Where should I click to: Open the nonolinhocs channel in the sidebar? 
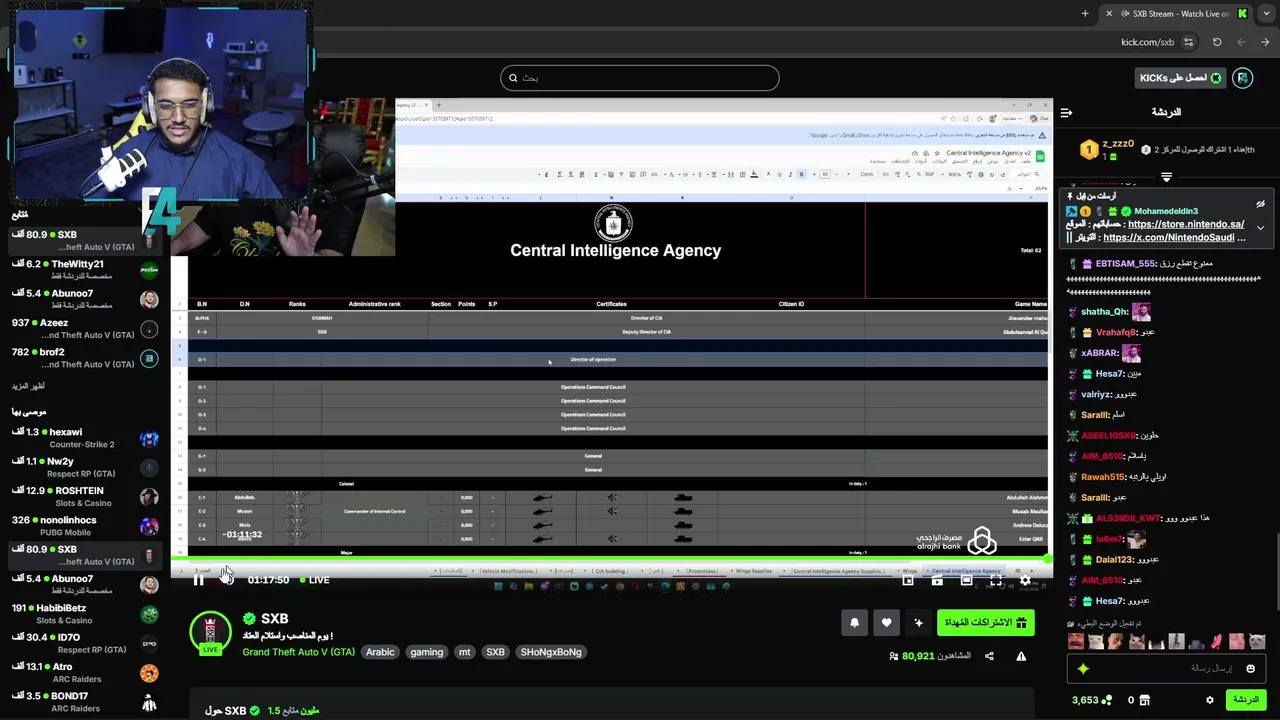[x=85, y=526]
